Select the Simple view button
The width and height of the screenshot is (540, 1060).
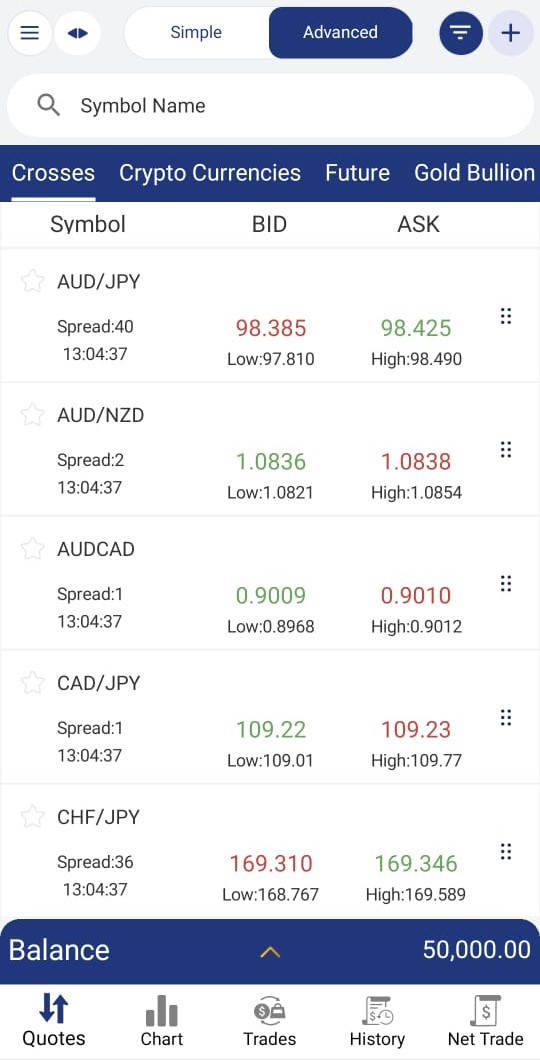[196, 32]
